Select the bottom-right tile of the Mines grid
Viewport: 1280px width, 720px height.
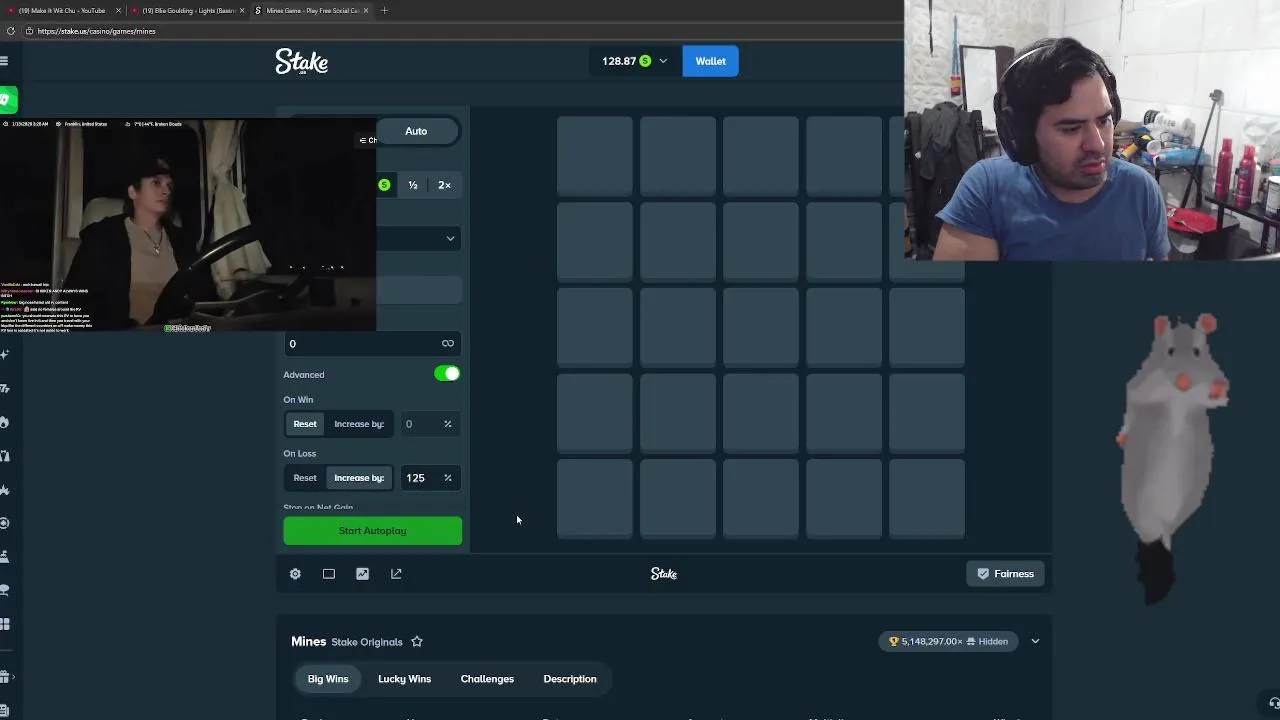point(927,499)
